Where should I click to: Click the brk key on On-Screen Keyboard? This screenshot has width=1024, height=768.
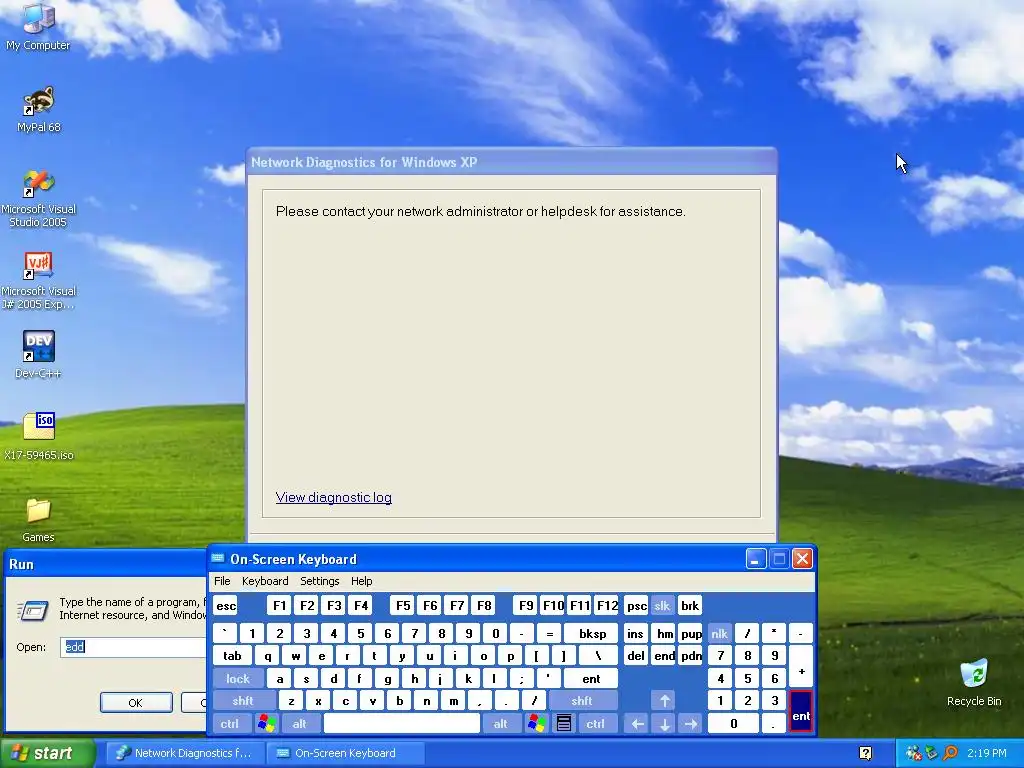[x=690, y=605]
